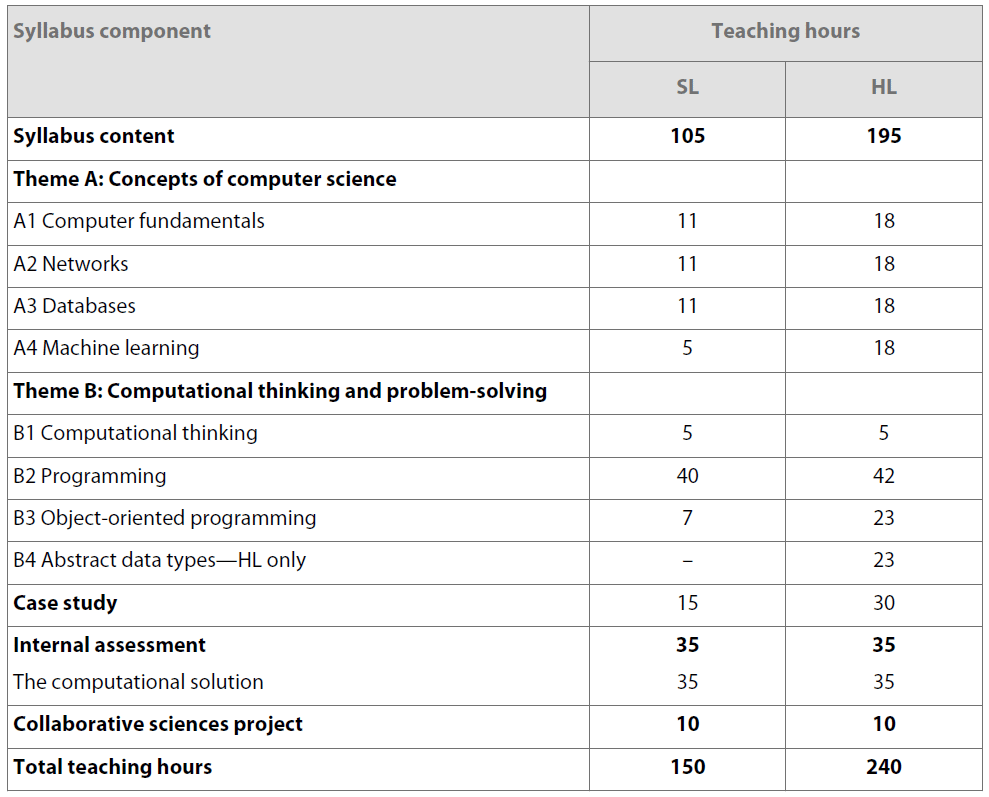989x797 pixels.
Task: Select the Case study row label
Action: point(65,603)
